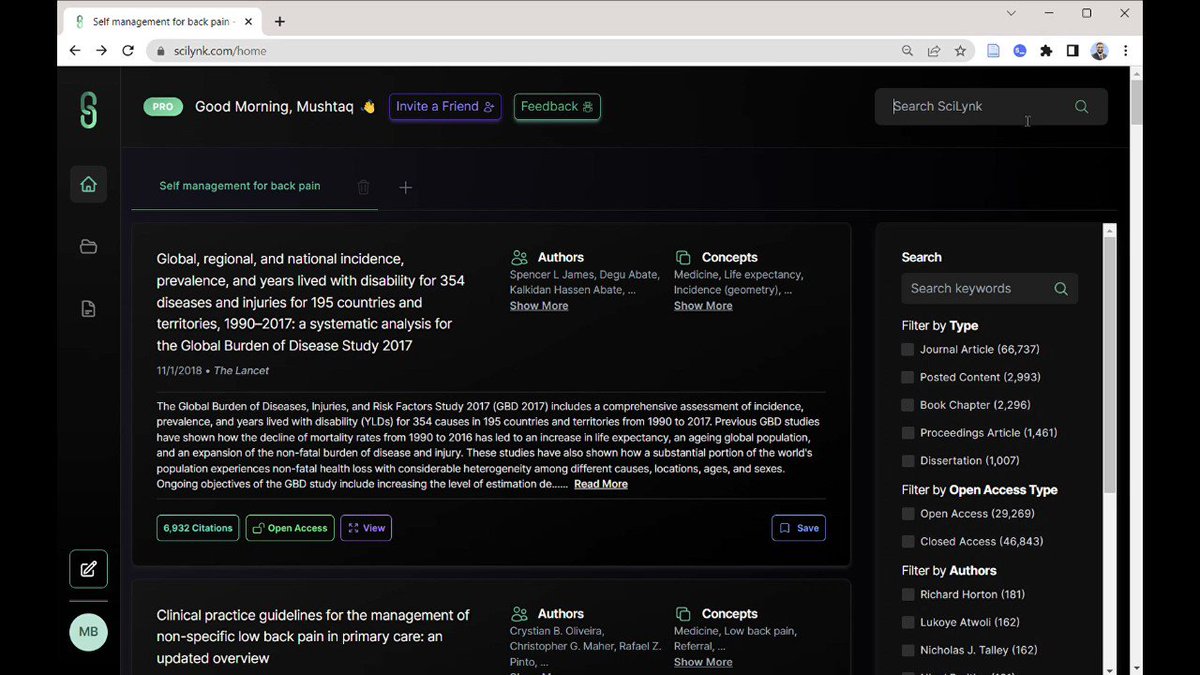Open a new browser tab
The image size is (1200, 675).
[x=279, y=21]
